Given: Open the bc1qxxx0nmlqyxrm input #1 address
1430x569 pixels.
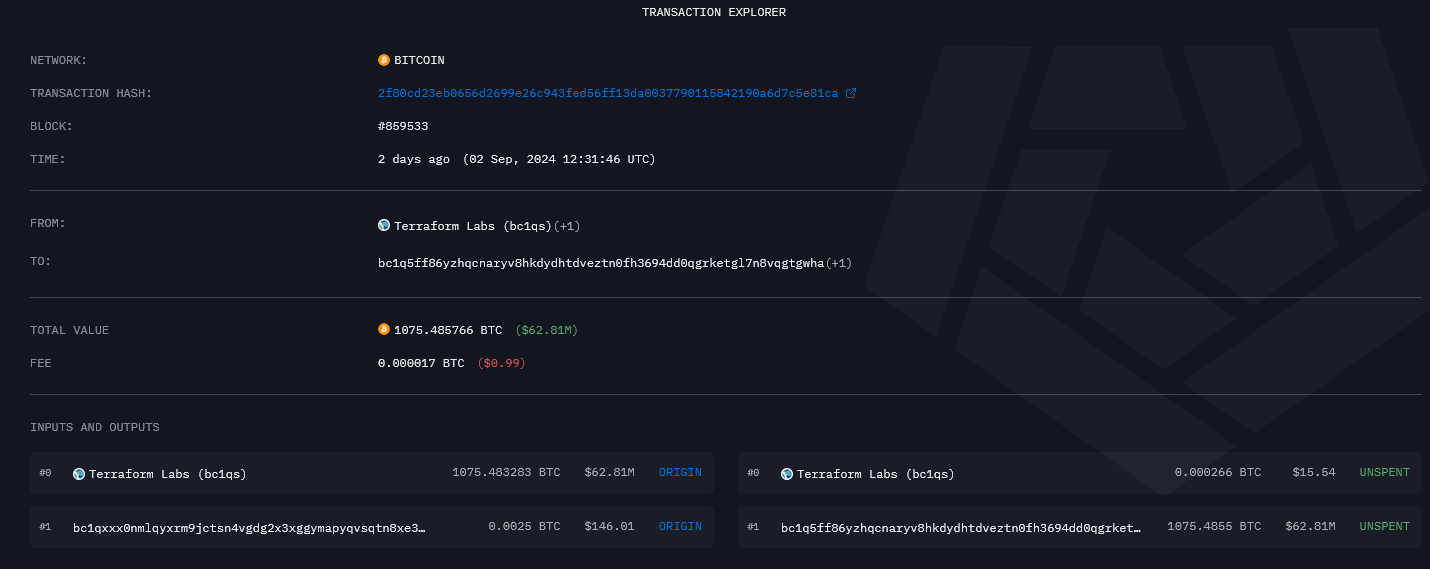Looking at the screenshot, I should [249, 527].
